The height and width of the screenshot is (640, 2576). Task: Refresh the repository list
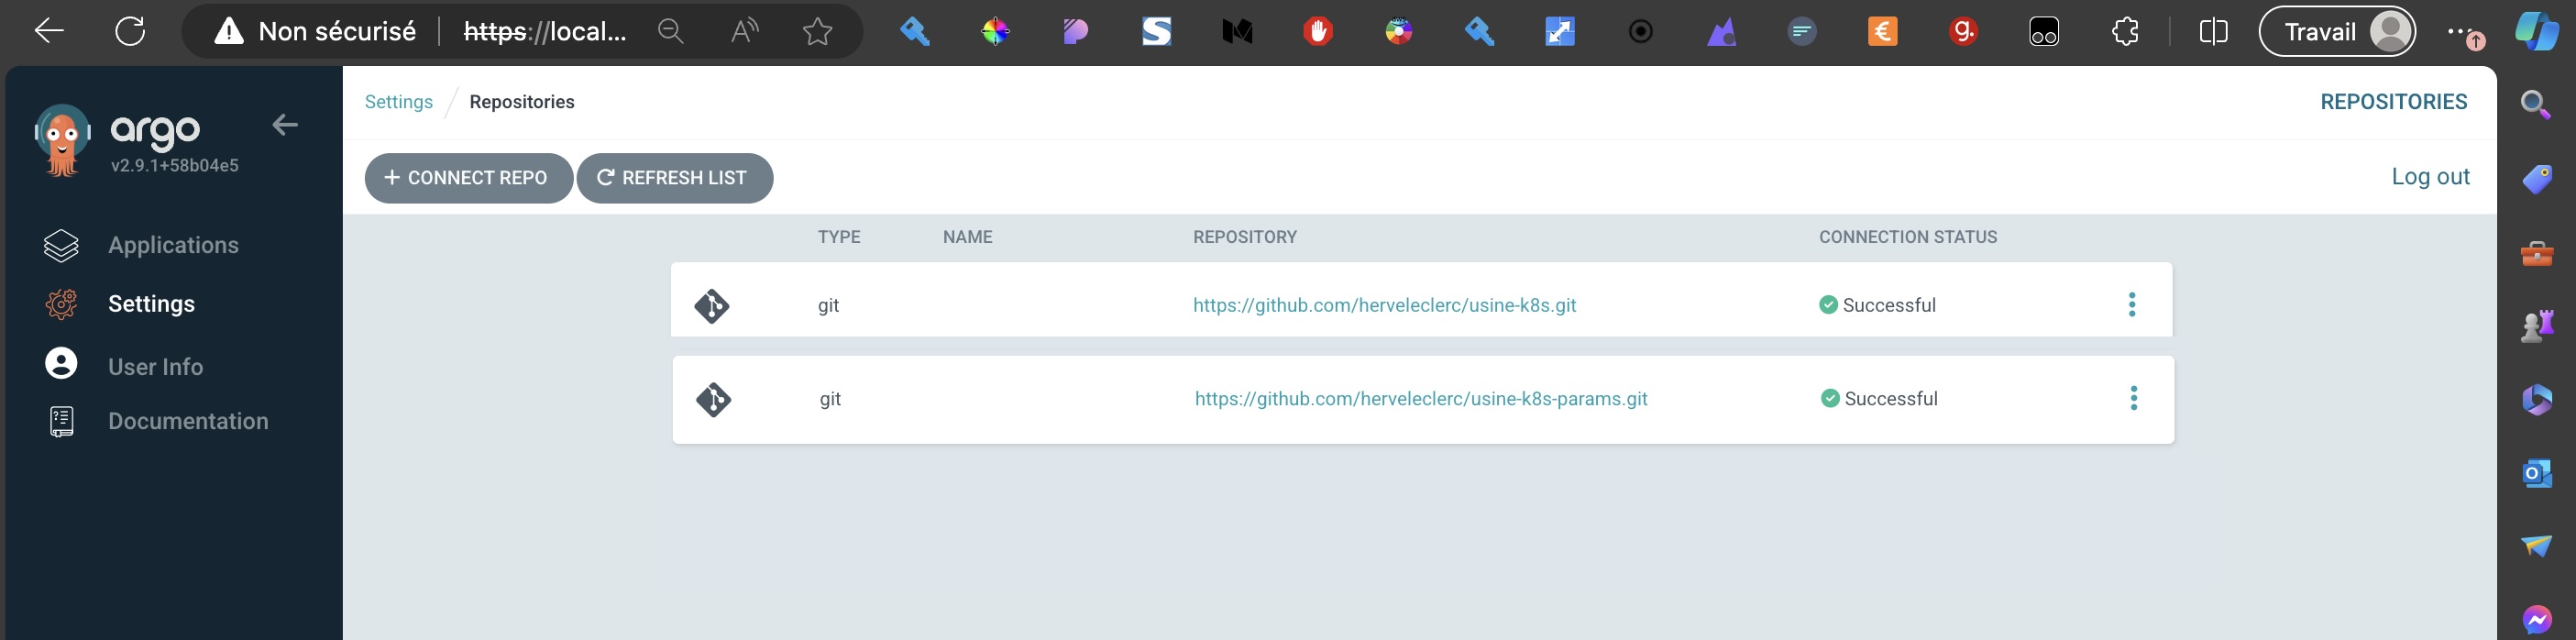(674, 178)
